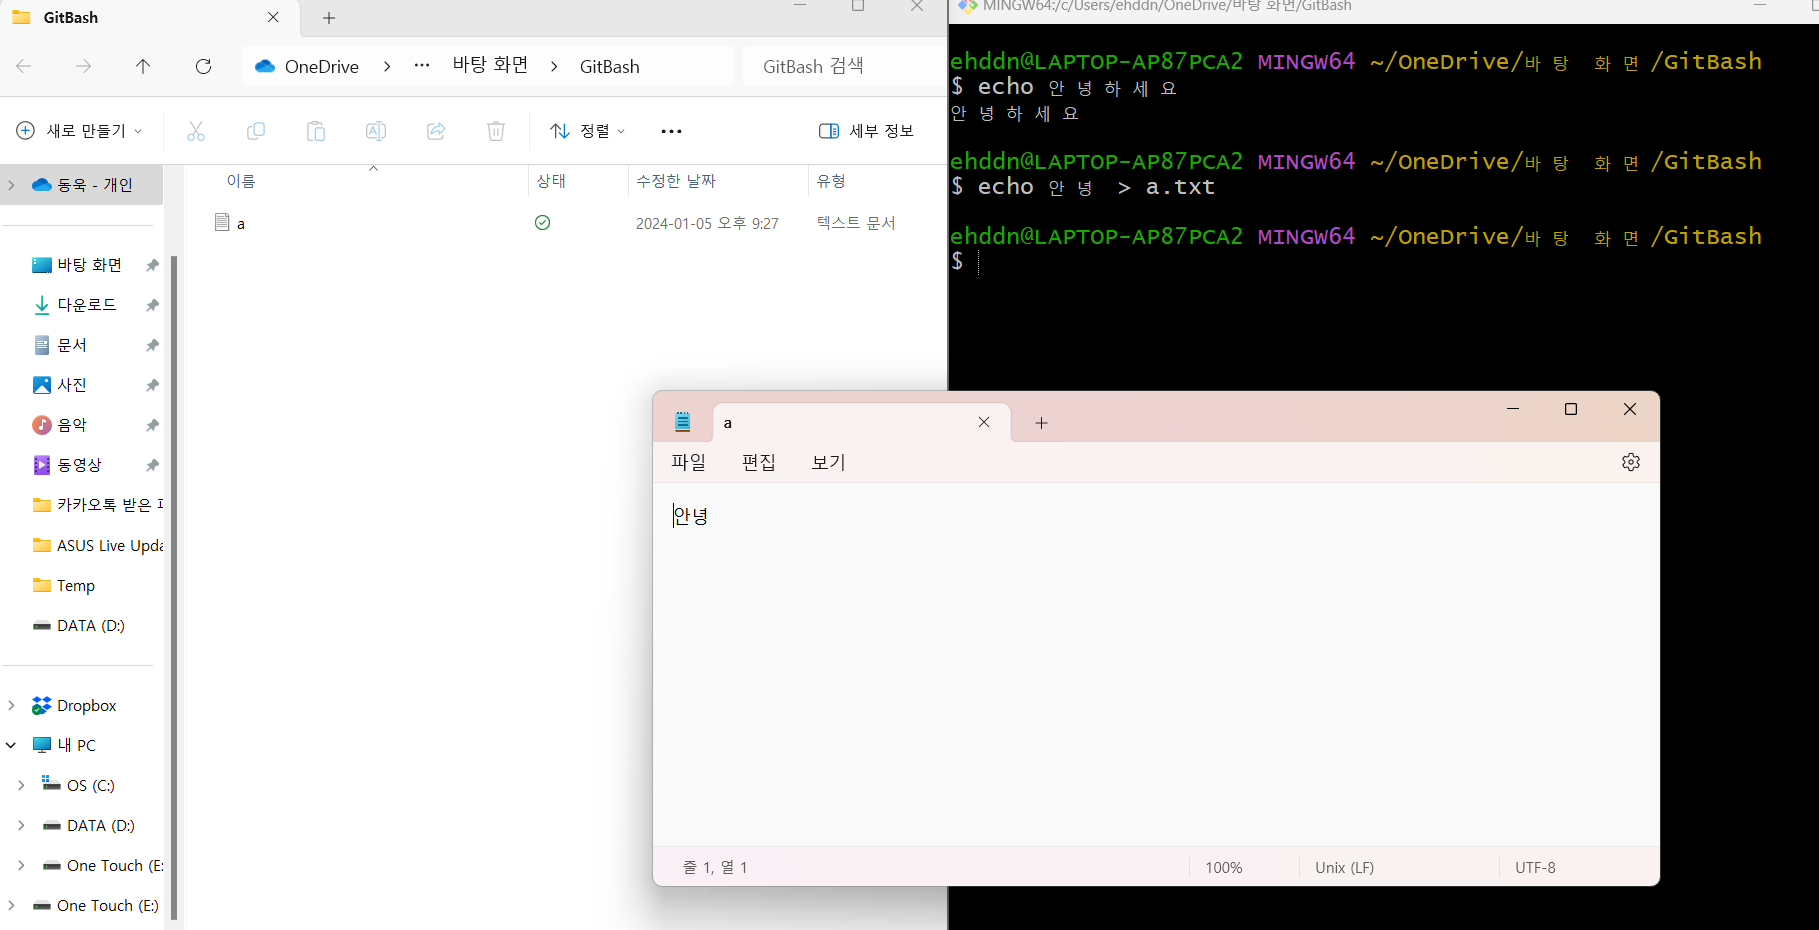This screenshot has width=1819, height=930.
Task: Toggle the 세부 정보 details pane
Action: (866, 131)
